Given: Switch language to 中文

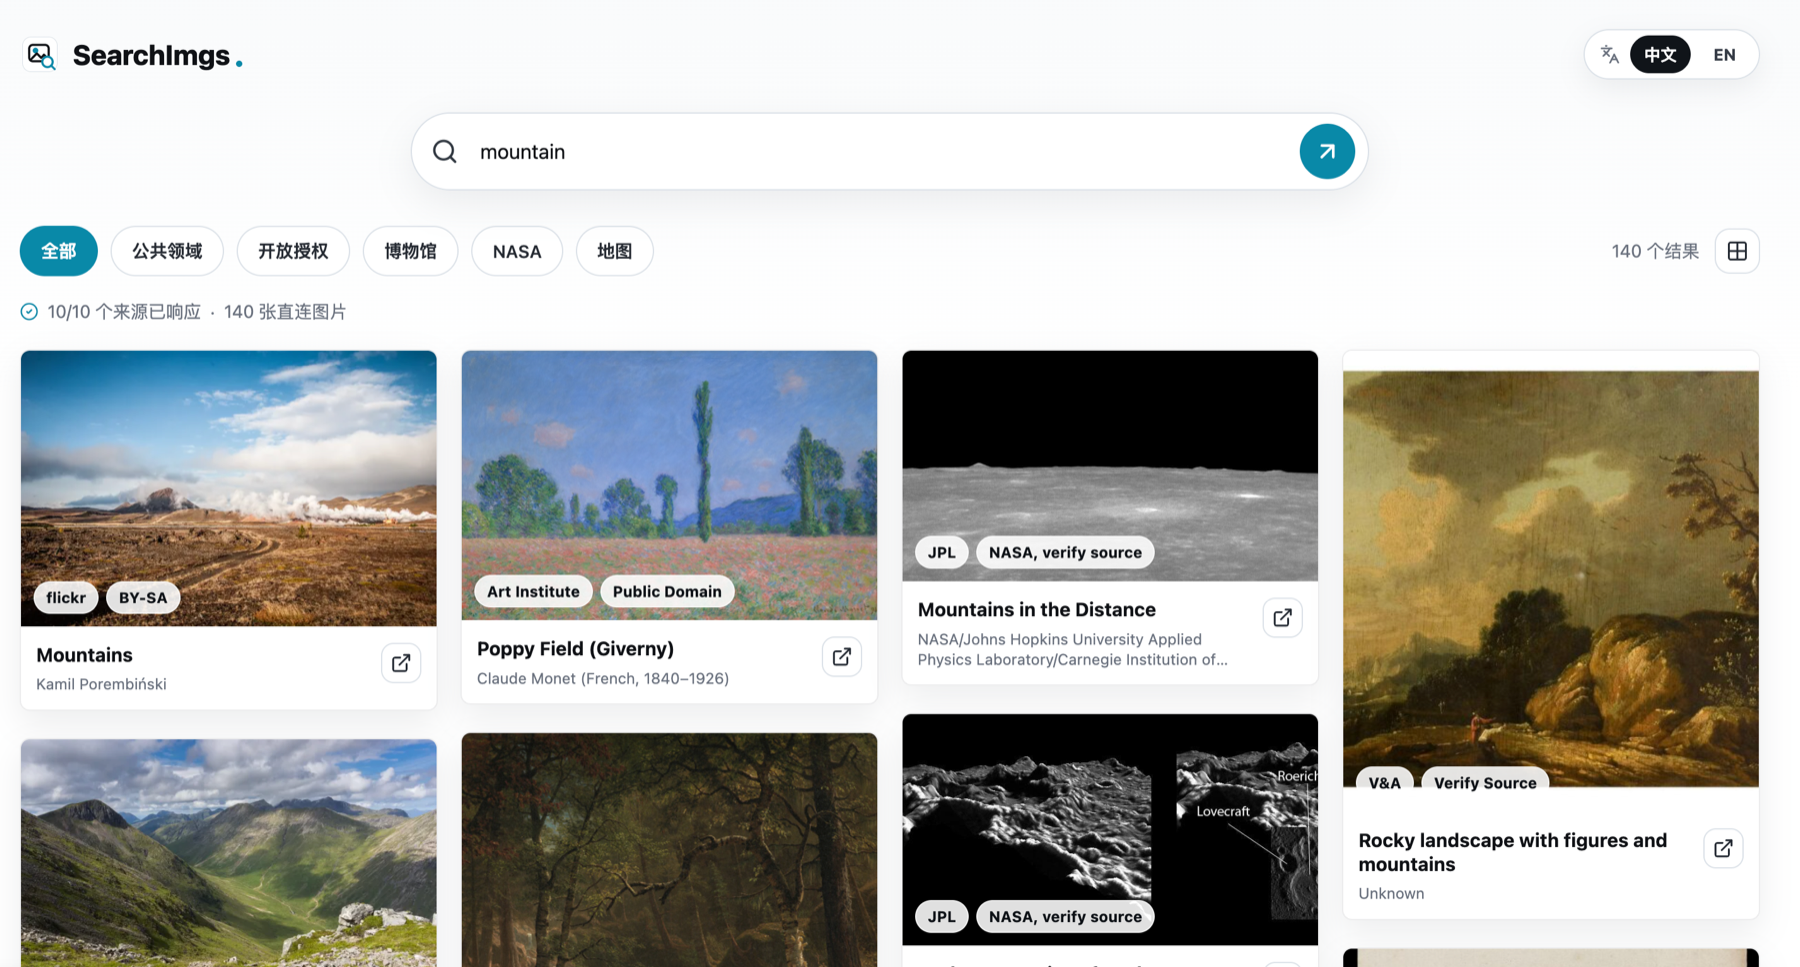Looking at the screenshot, I should (1660, 54).
